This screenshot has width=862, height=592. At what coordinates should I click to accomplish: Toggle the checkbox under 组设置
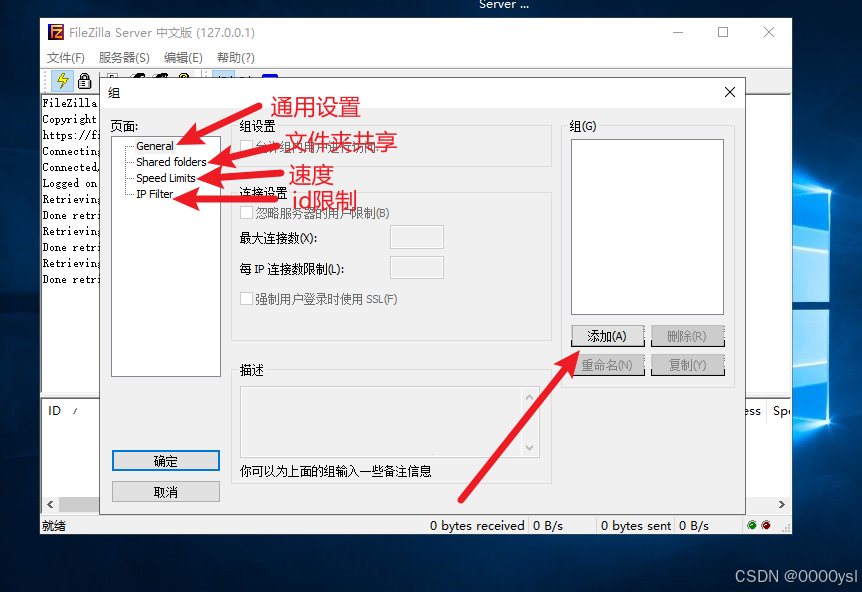point(246,146)
